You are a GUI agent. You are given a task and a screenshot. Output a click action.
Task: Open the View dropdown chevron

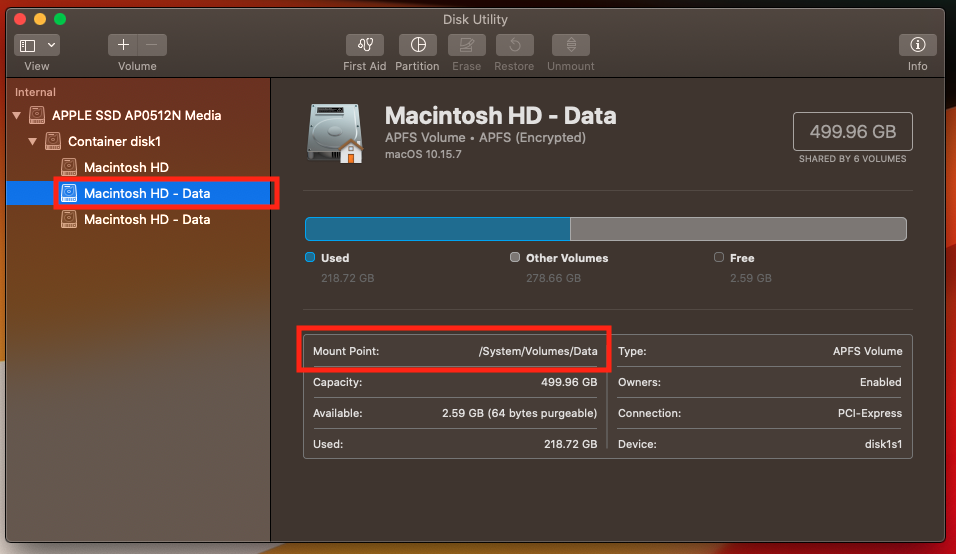point(52,45)
